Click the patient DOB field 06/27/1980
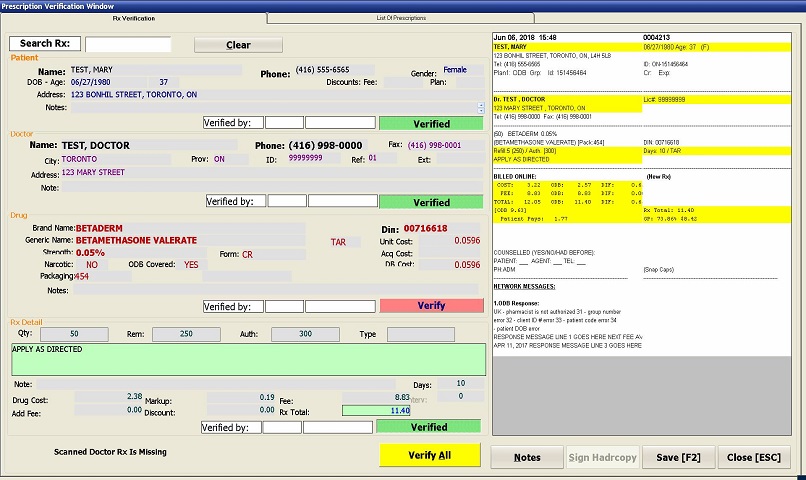Viewport: 806px width, 480px height. pos(108,82)
